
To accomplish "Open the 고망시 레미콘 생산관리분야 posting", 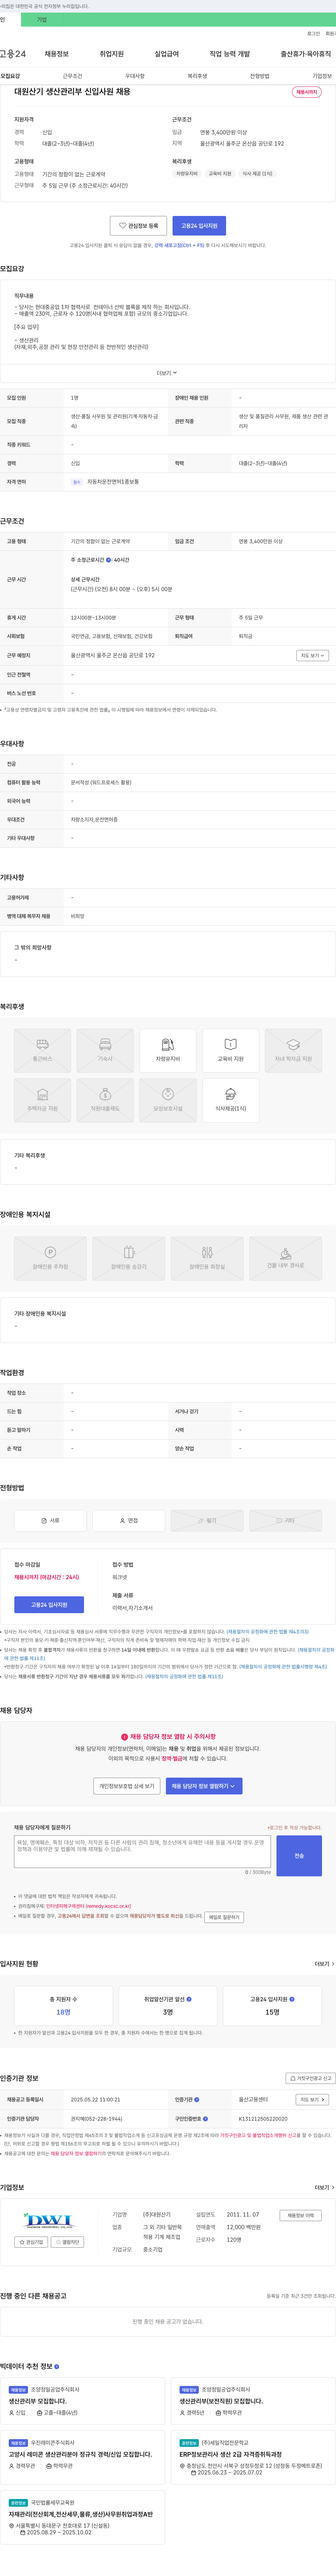I will [x=80, y=2454].
